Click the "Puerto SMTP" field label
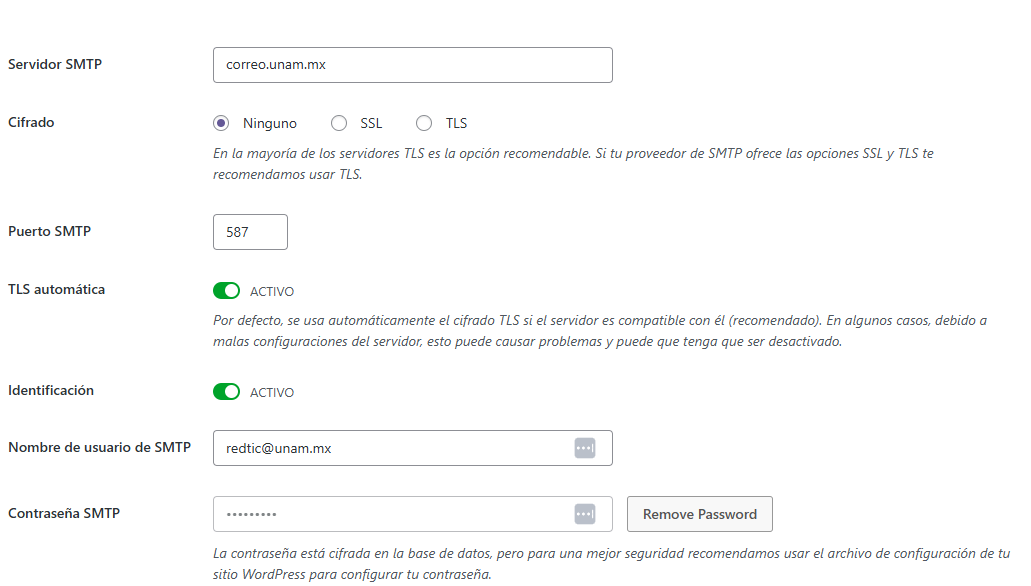This screenshot has width=1031, height=586. tap(50, 232)
